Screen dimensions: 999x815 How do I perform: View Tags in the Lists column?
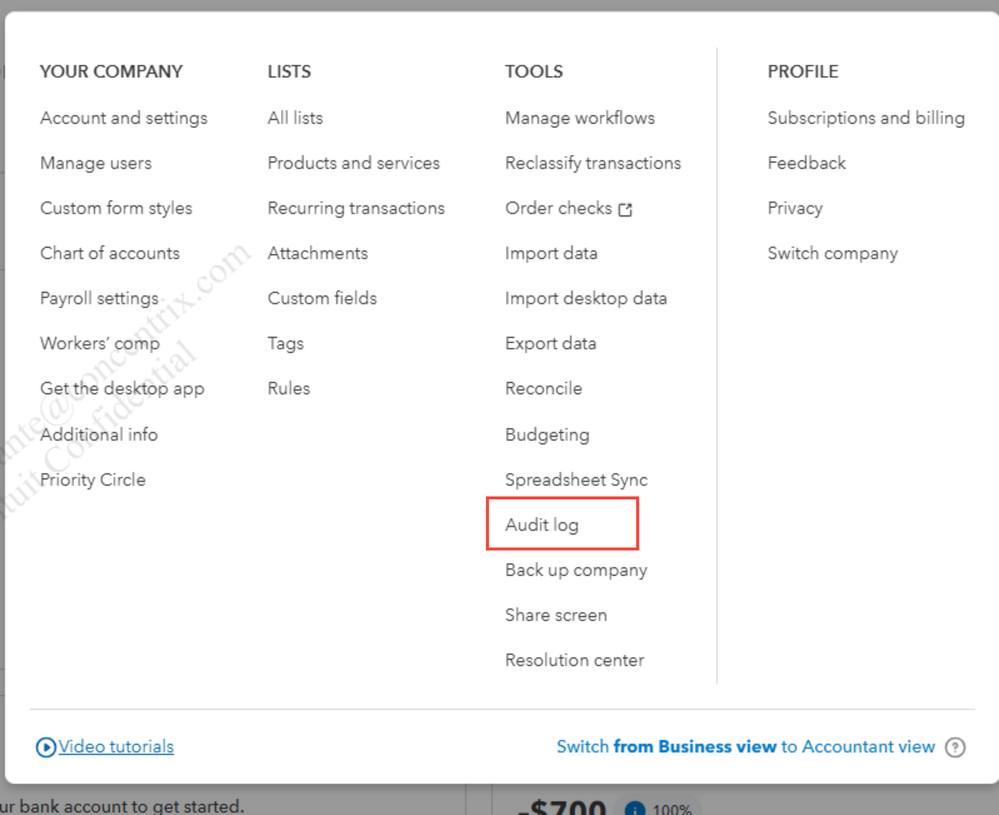(285, 343)
